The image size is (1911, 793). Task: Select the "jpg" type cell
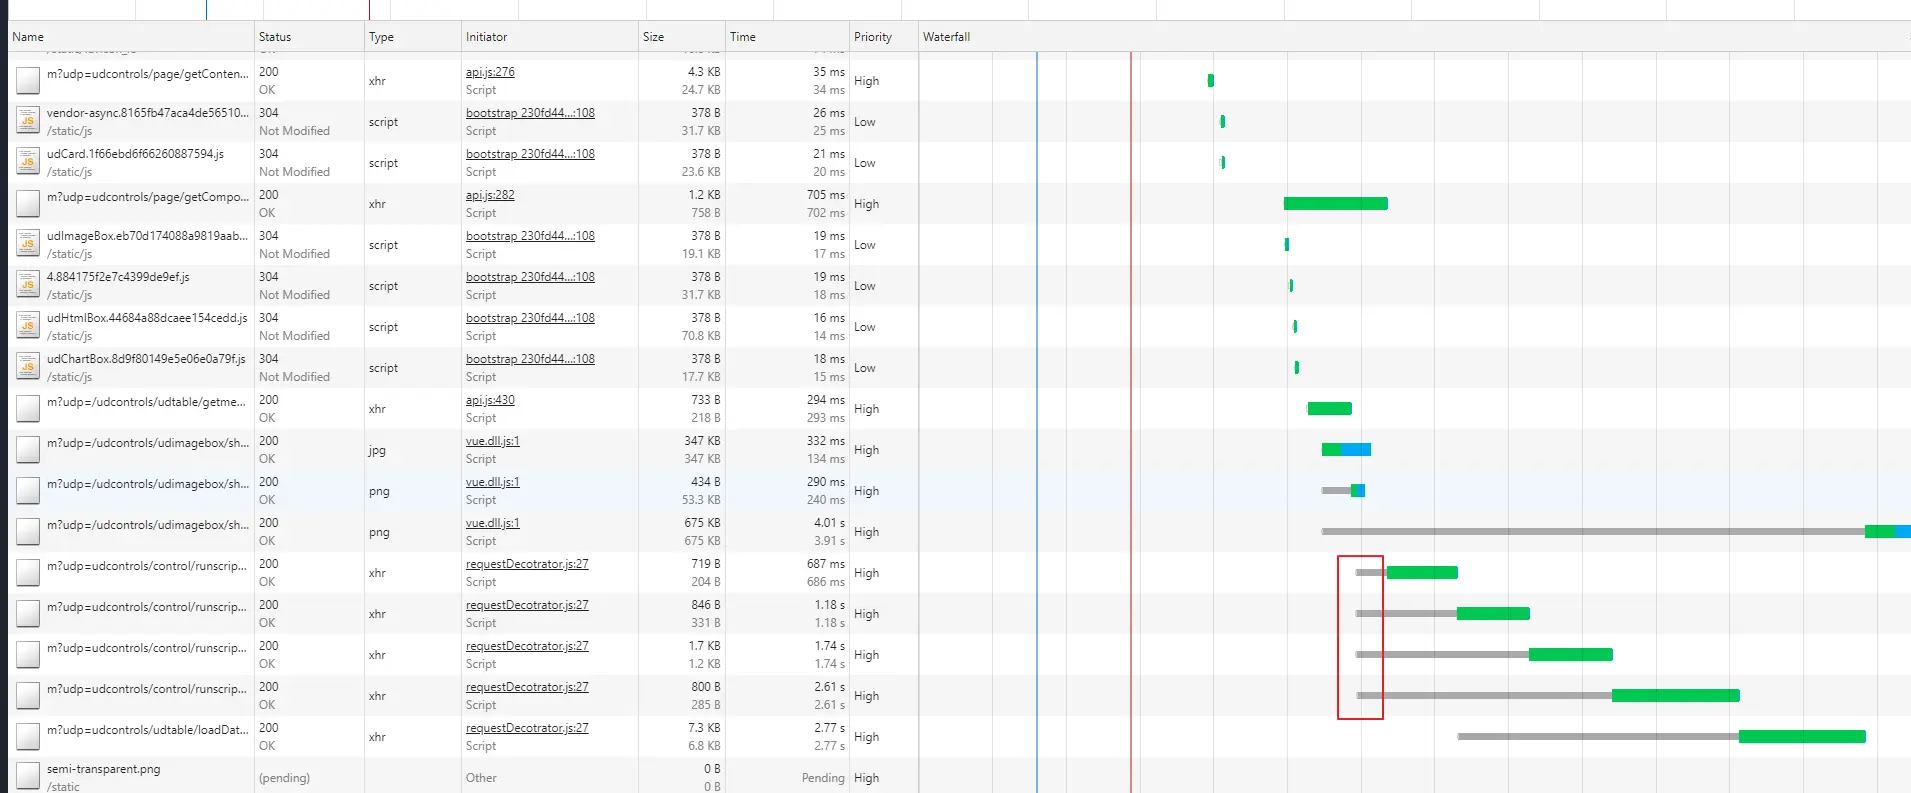click(x=377, y=450)
